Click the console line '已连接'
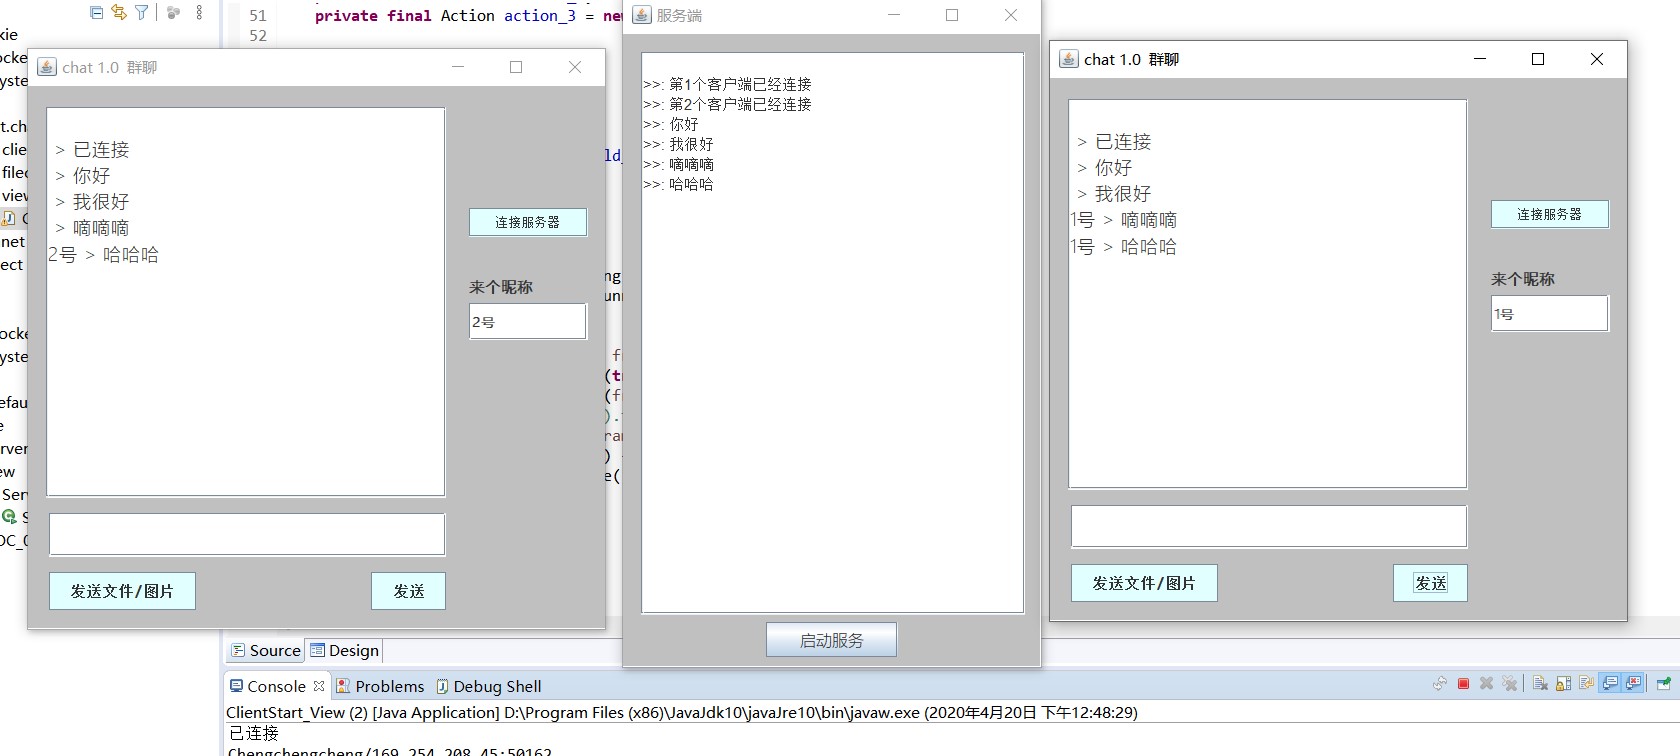 coord(254,733)
